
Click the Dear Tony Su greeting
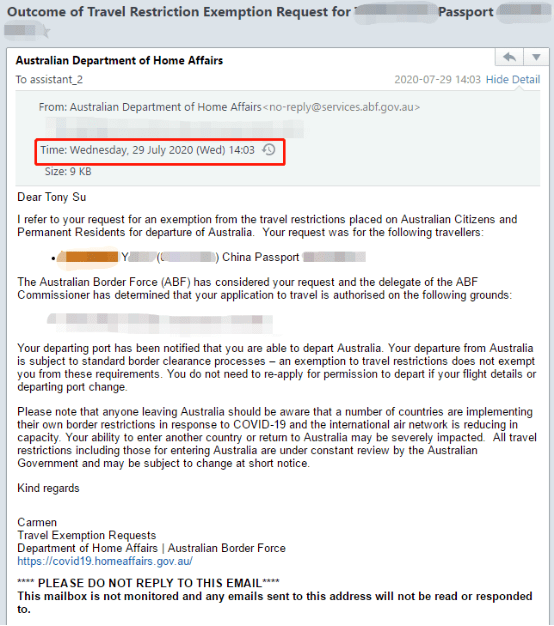click(51, 197)
